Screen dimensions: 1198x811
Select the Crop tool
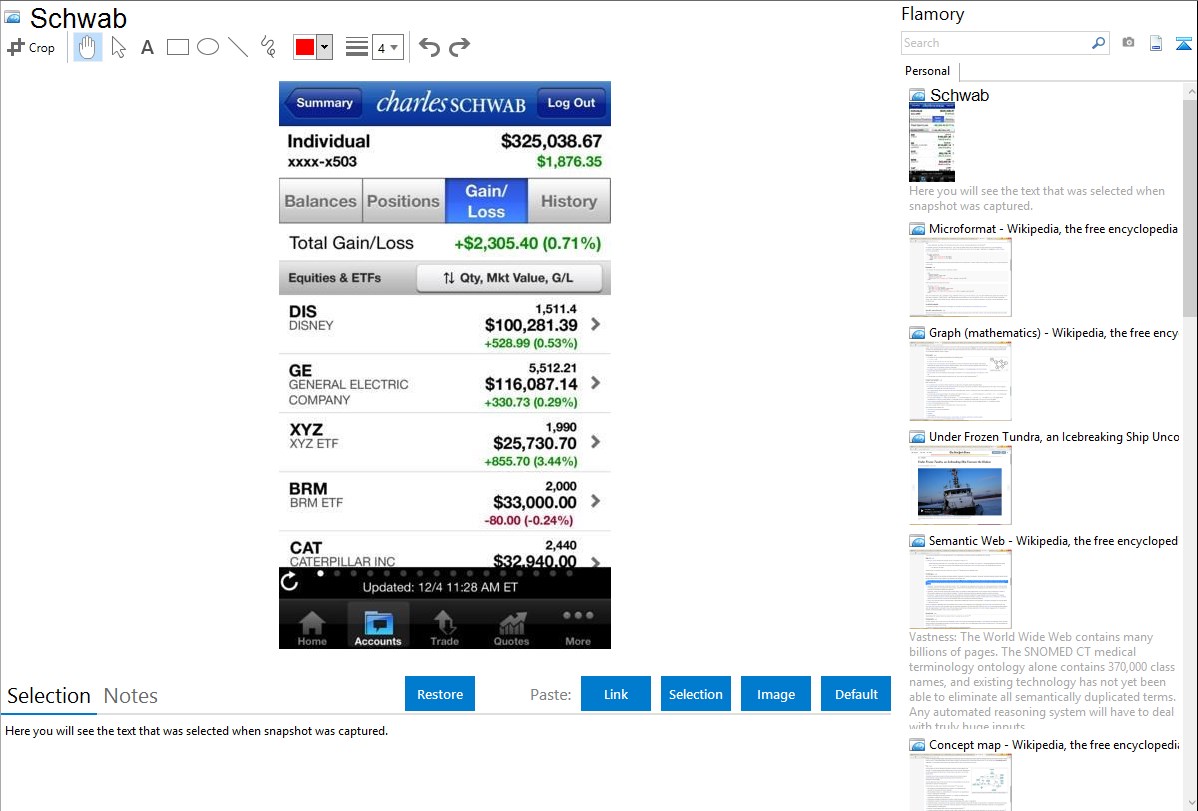[31, 47]
